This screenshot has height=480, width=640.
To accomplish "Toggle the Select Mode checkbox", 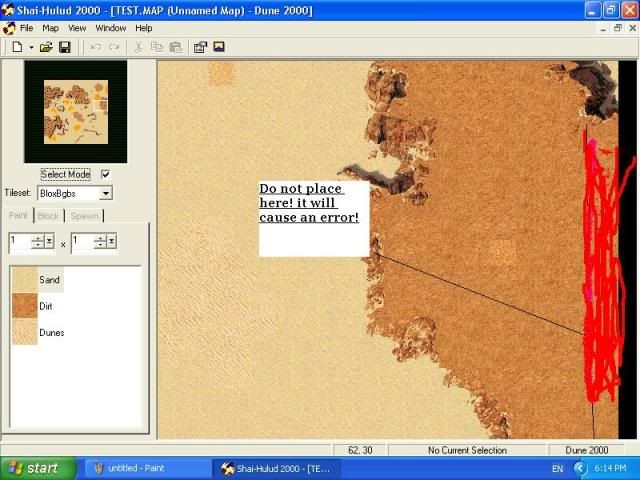I will point(105,174).
